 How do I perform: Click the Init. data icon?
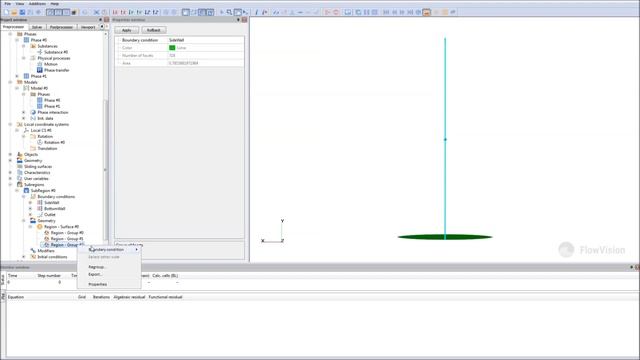click(x=33, y=118)
